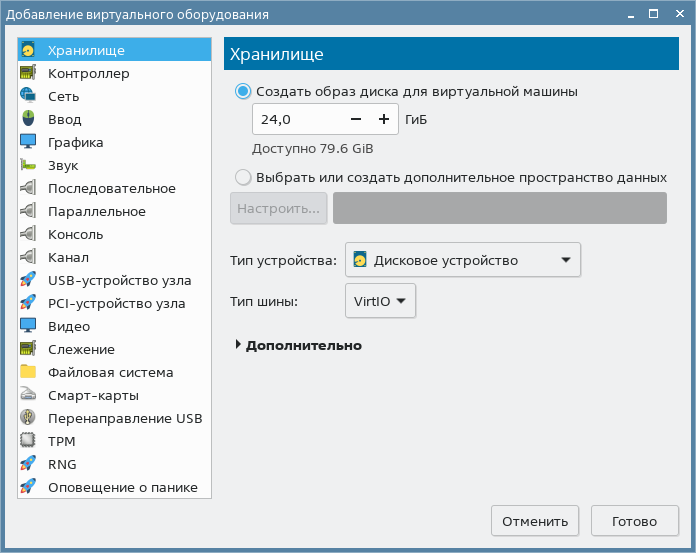696x553 pixels.
Task: Click the chip icon beside TPM
Action: [x=28, y=442]
